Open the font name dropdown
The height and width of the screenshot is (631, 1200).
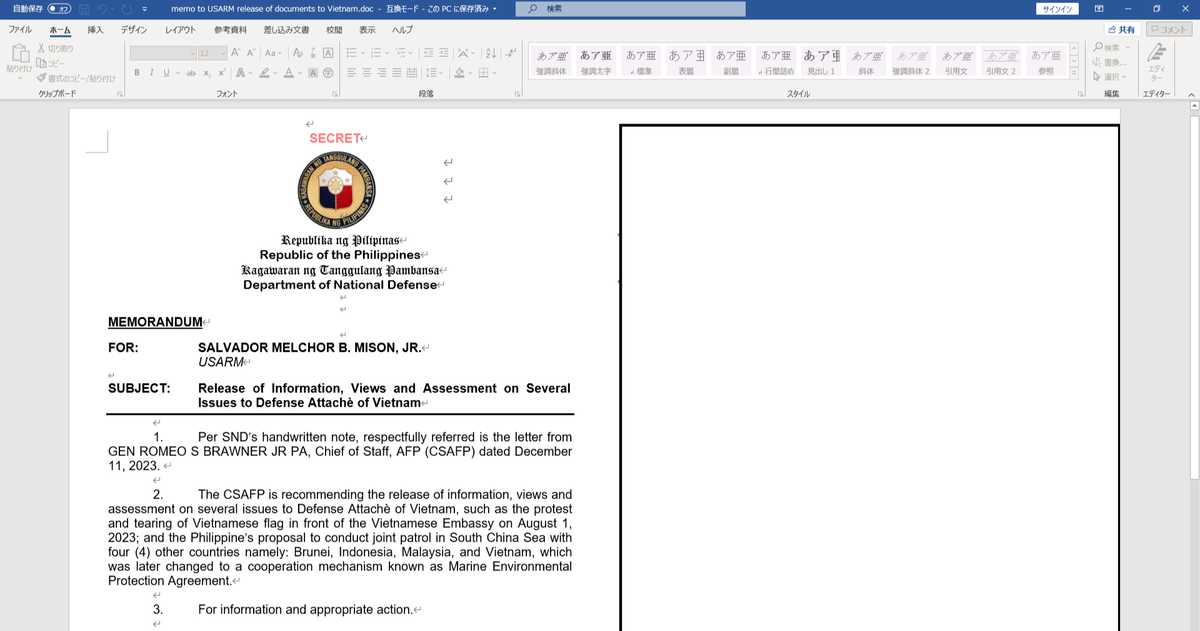pyautogui.click(x=192, y=52)
